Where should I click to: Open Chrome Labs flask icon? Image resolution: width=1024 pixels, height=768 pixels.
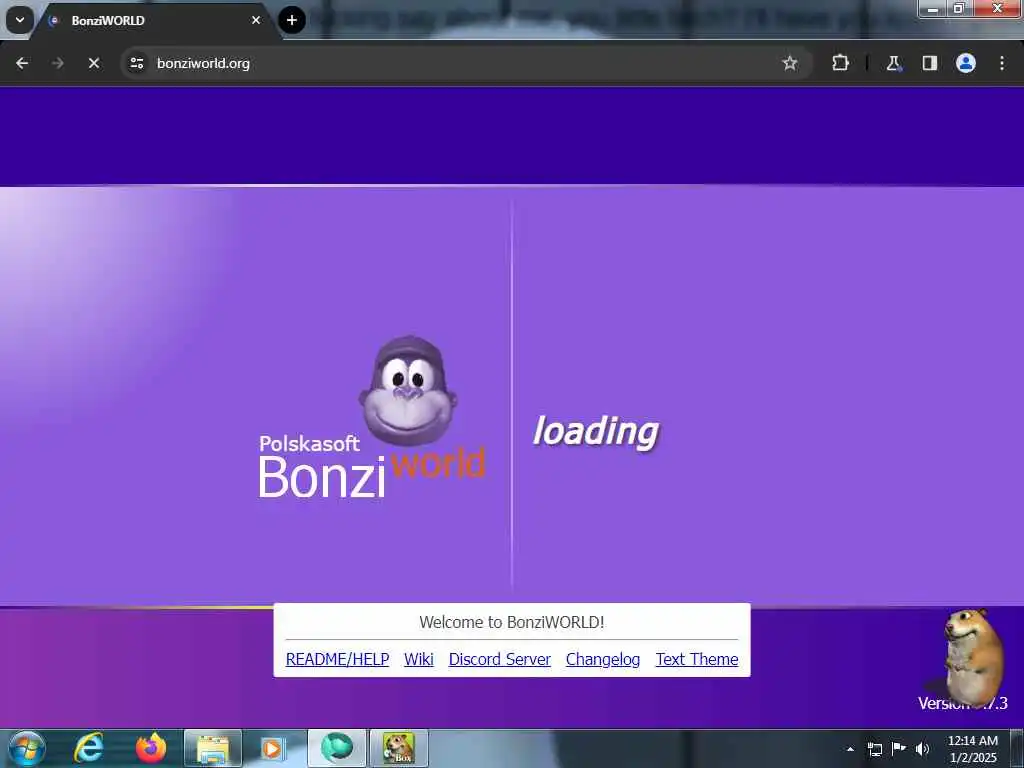[x=893, y=63]
